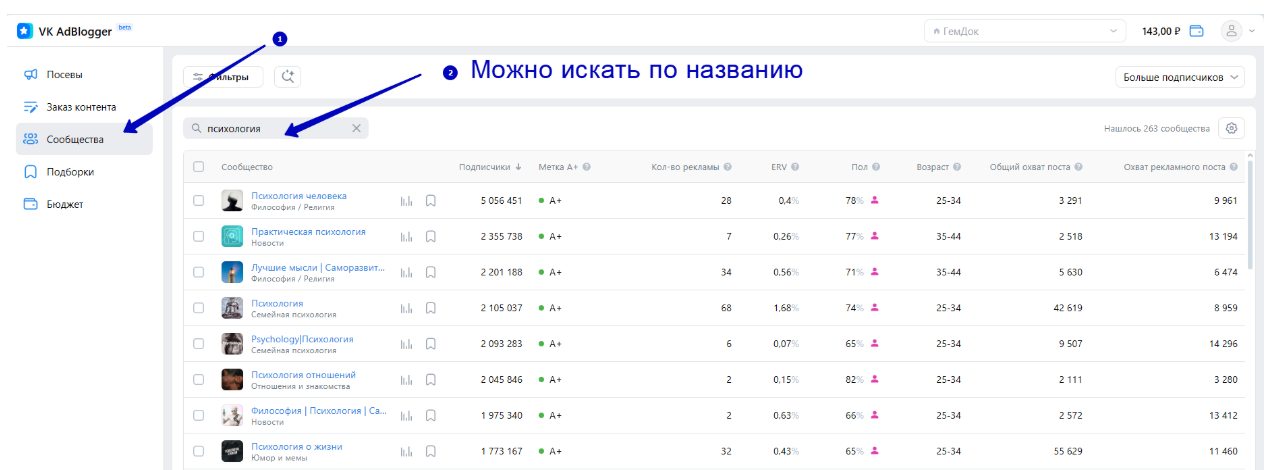The width and height of the screenshot is (1272, 470).
Task: Bookmark the Психология отношений community
Action: (431, 380)
